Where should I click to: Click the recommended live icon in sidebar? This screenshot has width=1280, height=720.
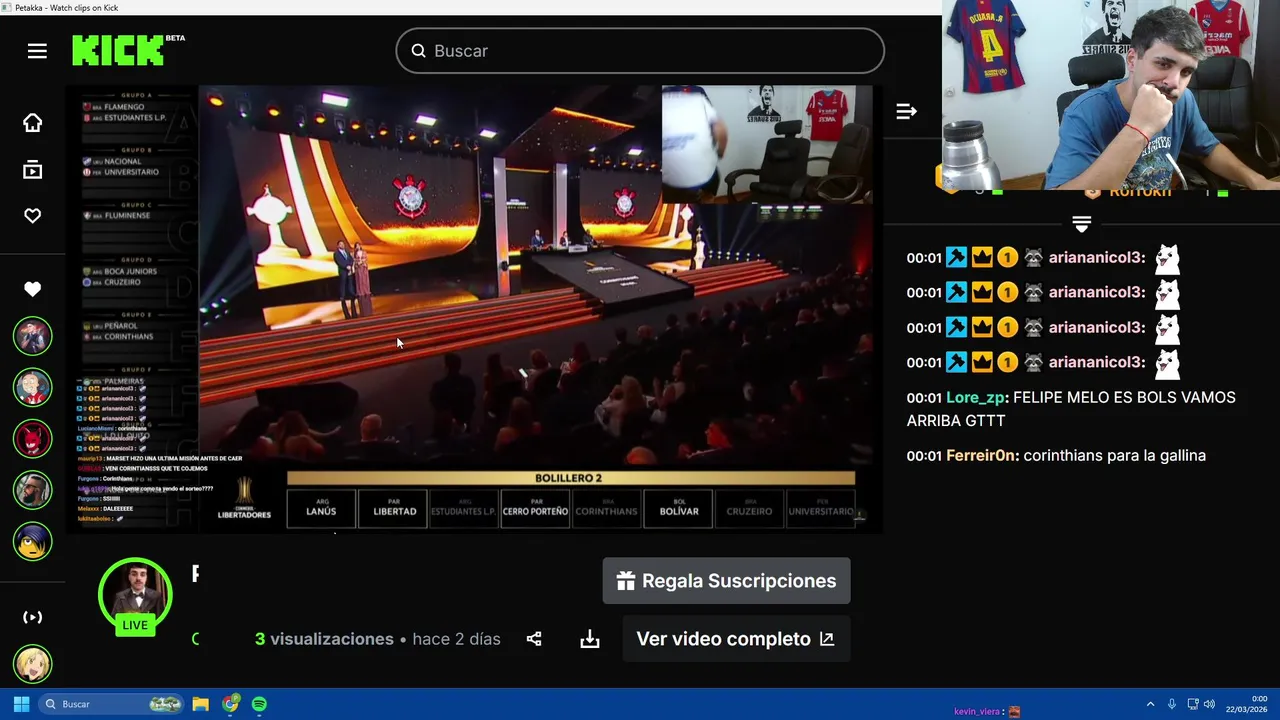coord(33,617)
